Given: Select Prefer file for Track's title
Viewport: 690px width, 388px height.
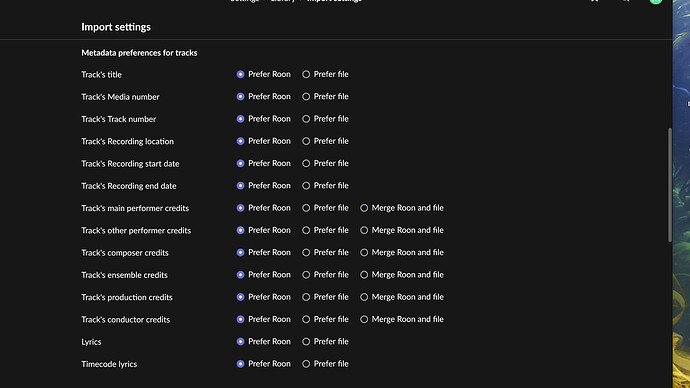Looking at the screenshot, I should click(306, 74).
